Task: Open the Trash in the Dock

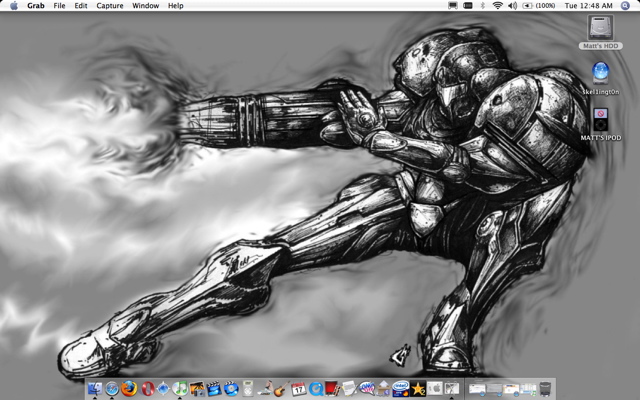Action: pos(545,388)
